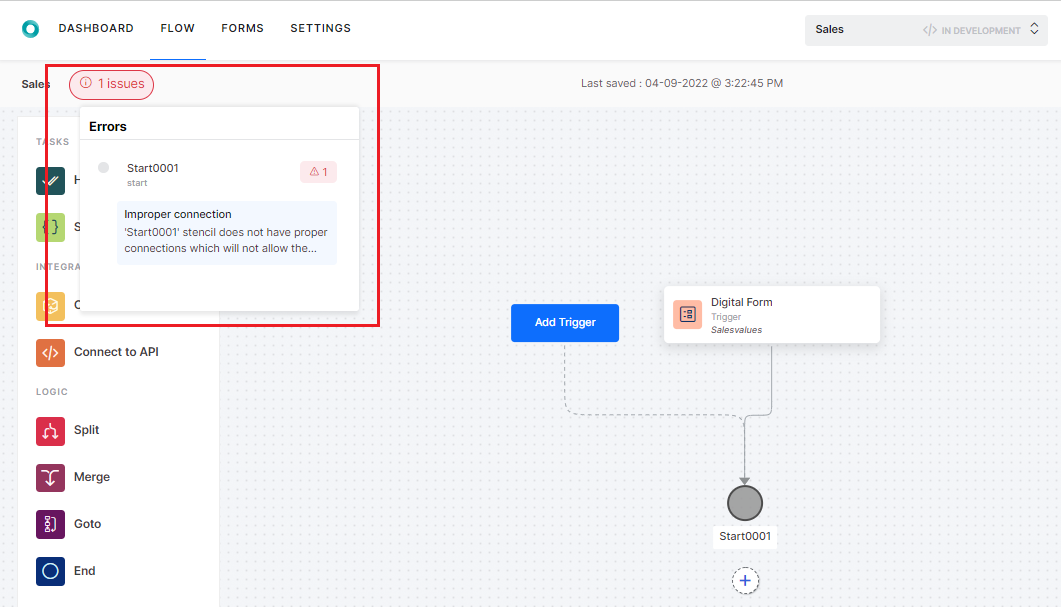Image resolution: width=1061 pixels, height=607 pixels.
Task: Select the End stencil icon
Action: pyautogui.click(x=50, y=570)
